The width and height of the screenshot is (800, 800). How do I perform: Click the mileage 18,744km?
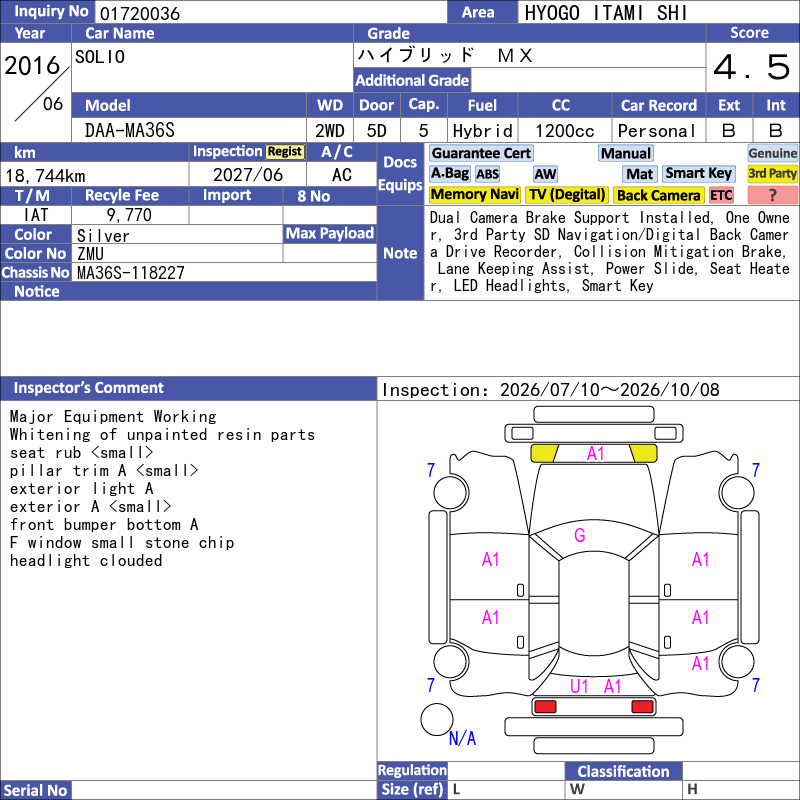[45, 176]
